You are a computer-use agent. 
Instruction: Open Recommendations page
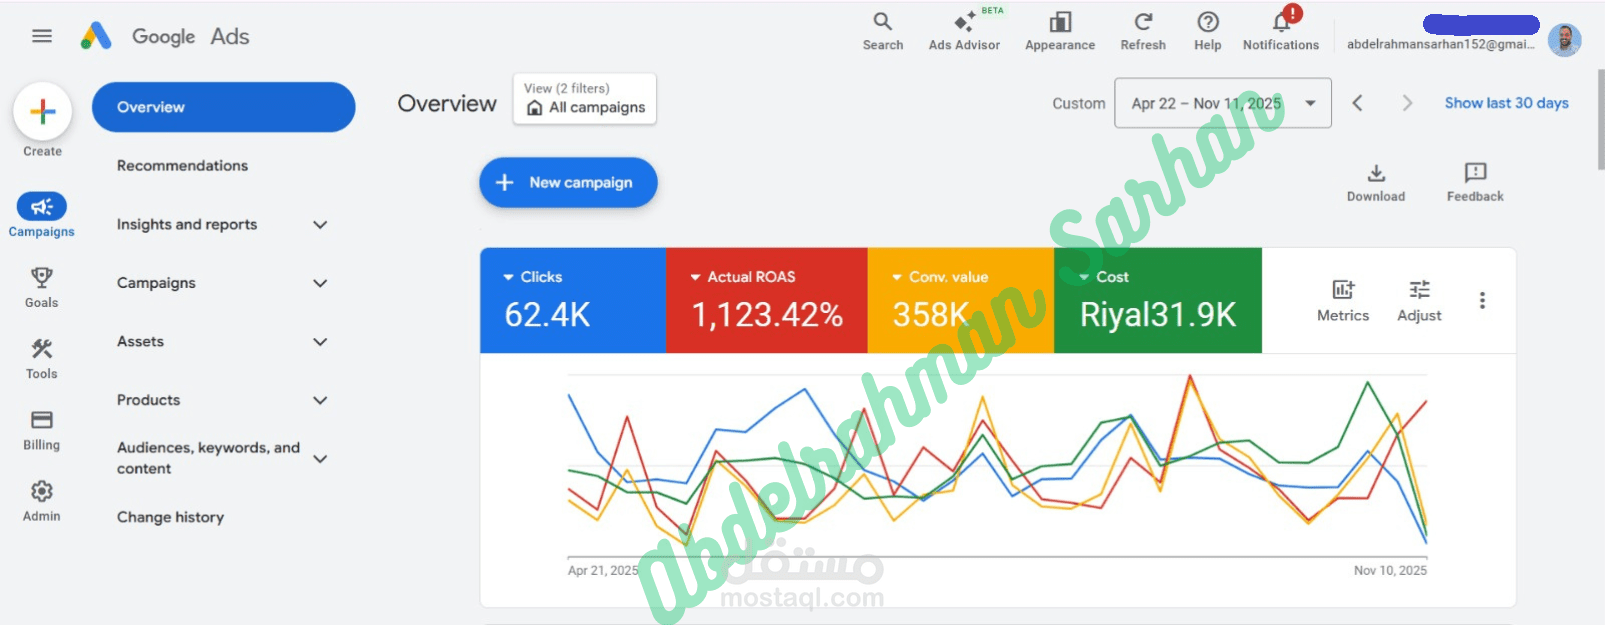click(x=182, y=165)
